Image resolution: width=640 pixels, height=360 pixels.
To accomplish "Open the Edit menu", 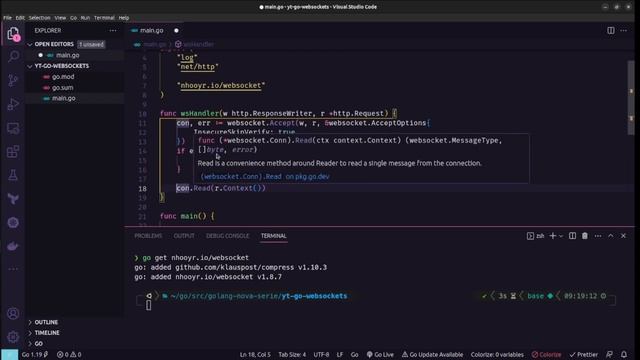I will pyautogui.click(x=20, y=18).
